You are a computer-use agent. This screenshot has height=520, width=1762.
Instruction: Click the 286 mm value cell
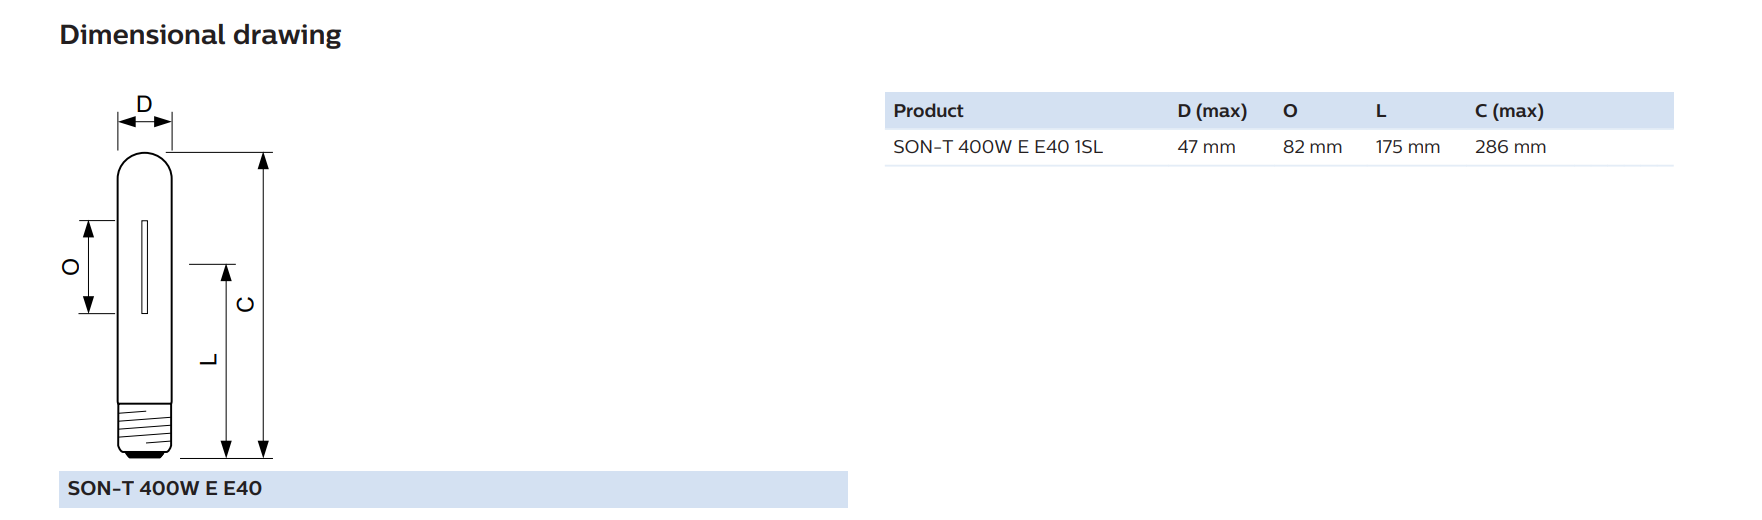[1510, 147]
